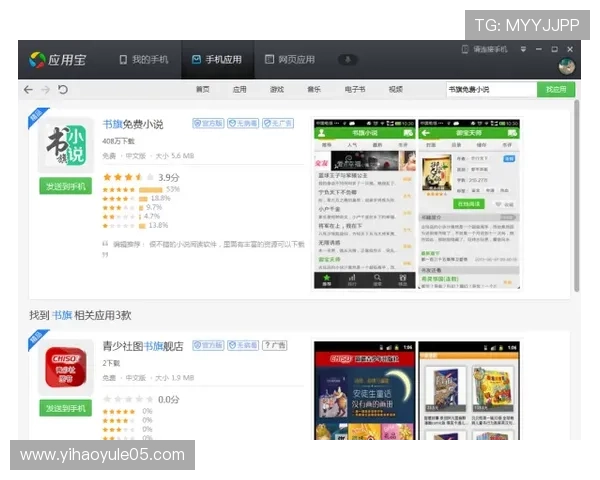600x480 pixels.
Task: Click 无广告 badge of 书旗免费小说
Action: [278, 123]
